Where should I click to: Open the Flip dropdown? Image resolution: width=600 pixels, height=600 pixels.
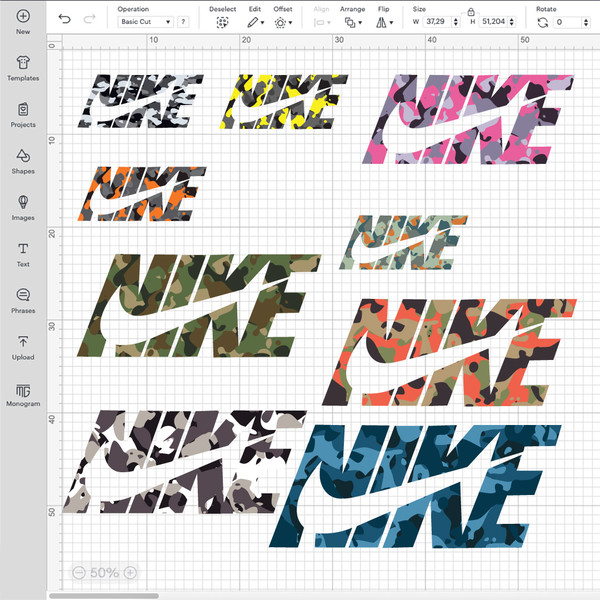tap(384, 23)
